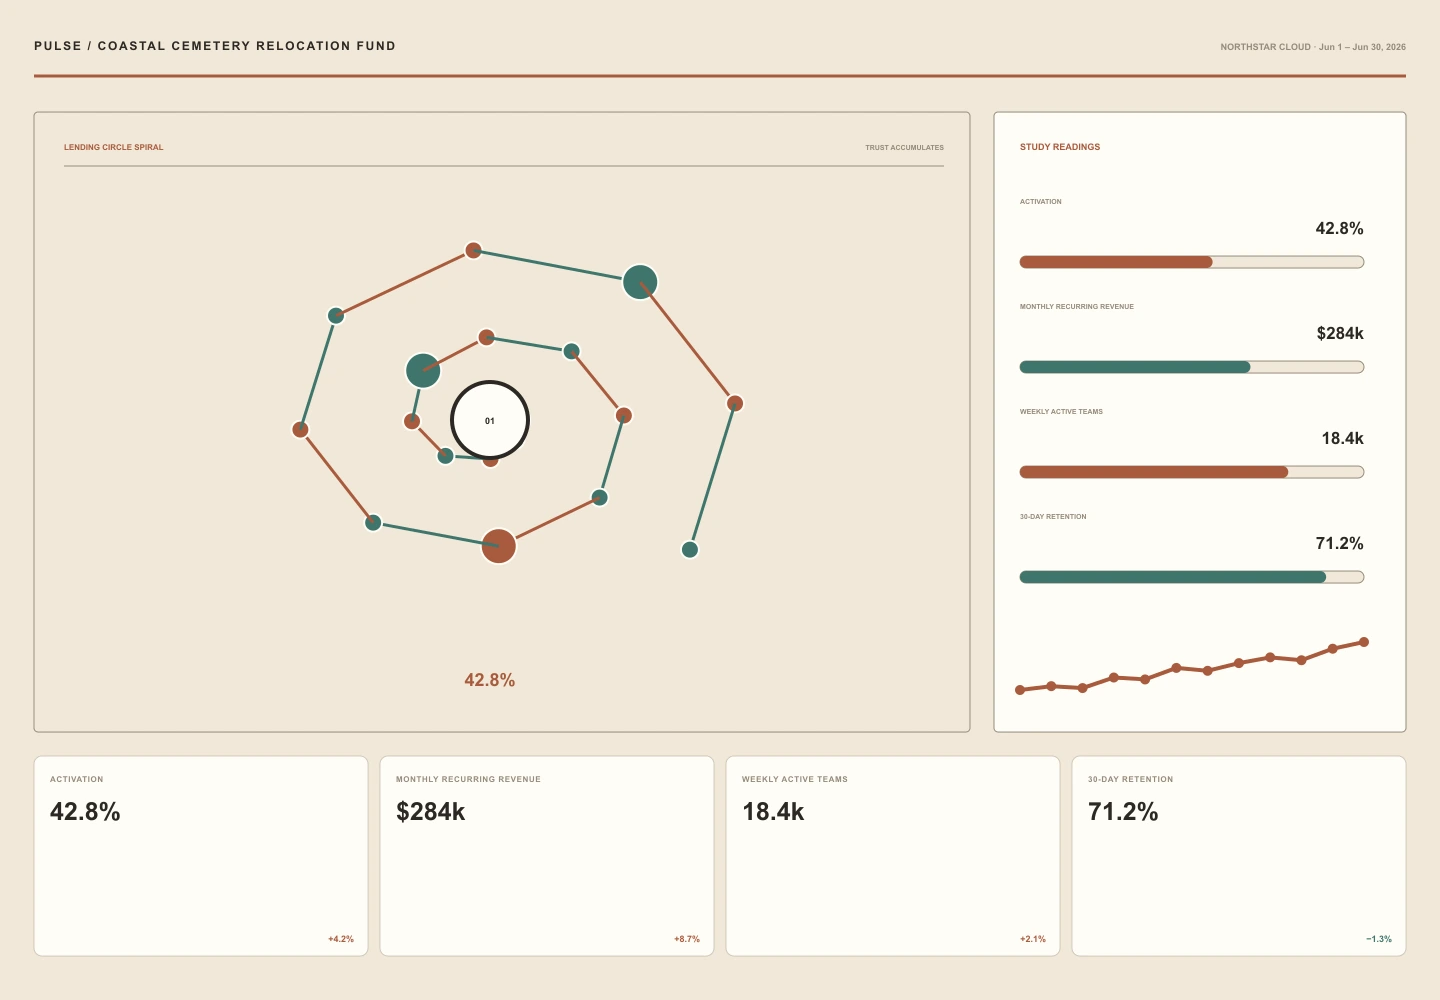This screenshot has width=1440, height=1000.
Task: Select the 01 center node of the spiral
Action: click(x=490, y=420)
